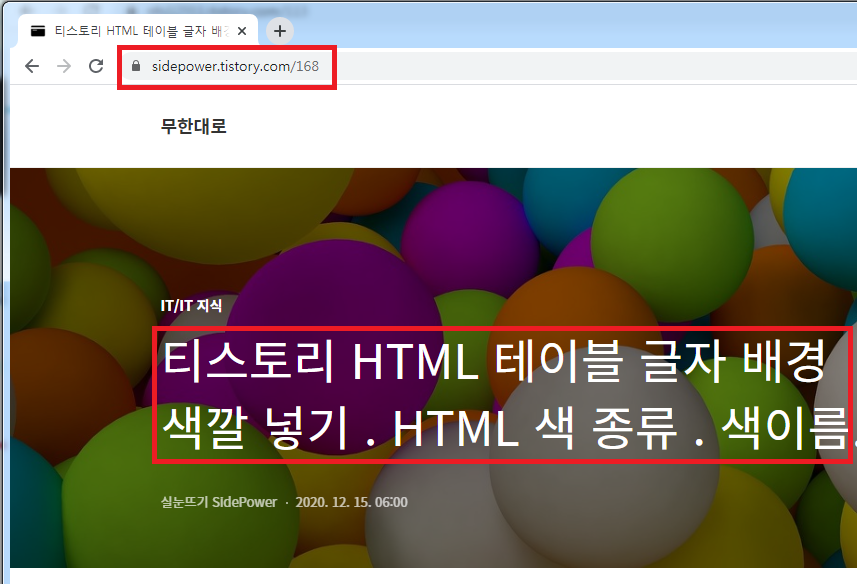Image resolution: width=857 pixels, height=584 pixels.
Task: Reload the page with the refresh icon
Action: [96, 66]
